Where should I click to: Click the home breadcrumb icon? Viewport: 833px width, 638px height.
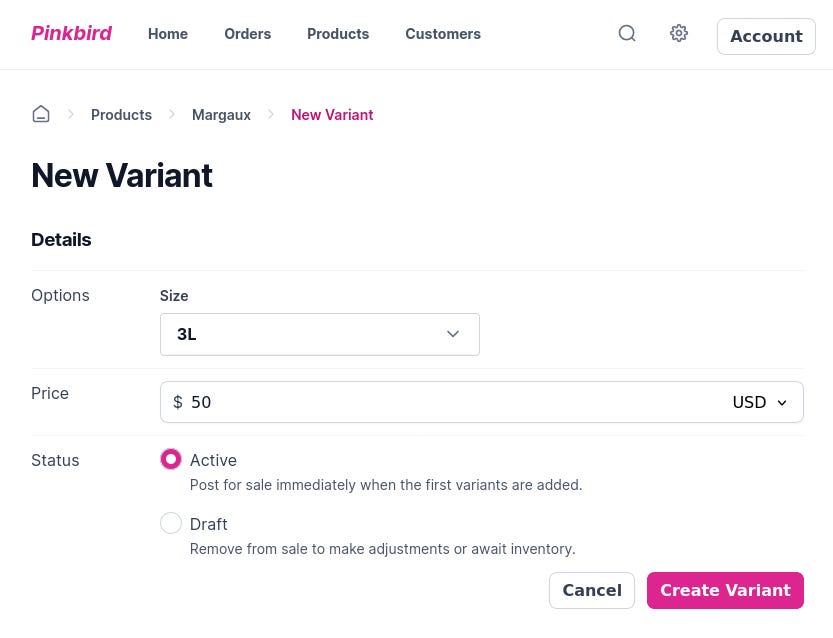(x=41, y=114)
